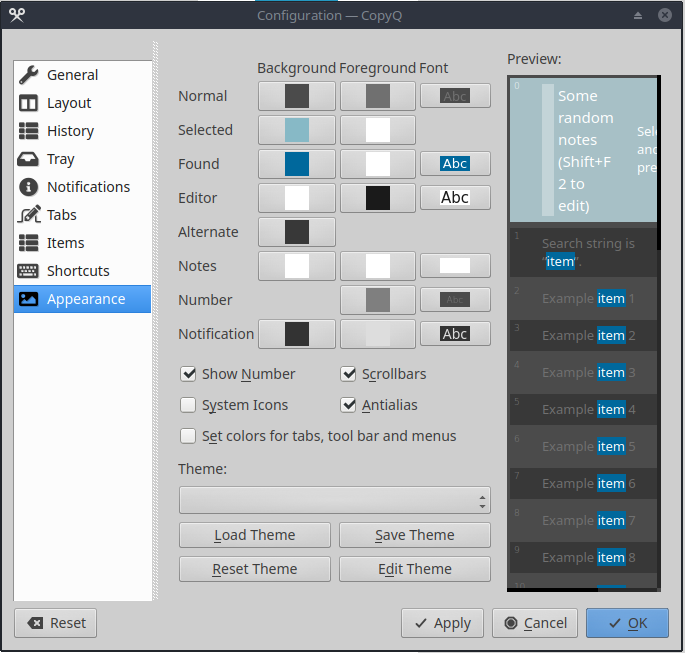This screenshot has height=653, width=685.
Task: Click the sidebar splitter handle
Action: coord(155,321)
